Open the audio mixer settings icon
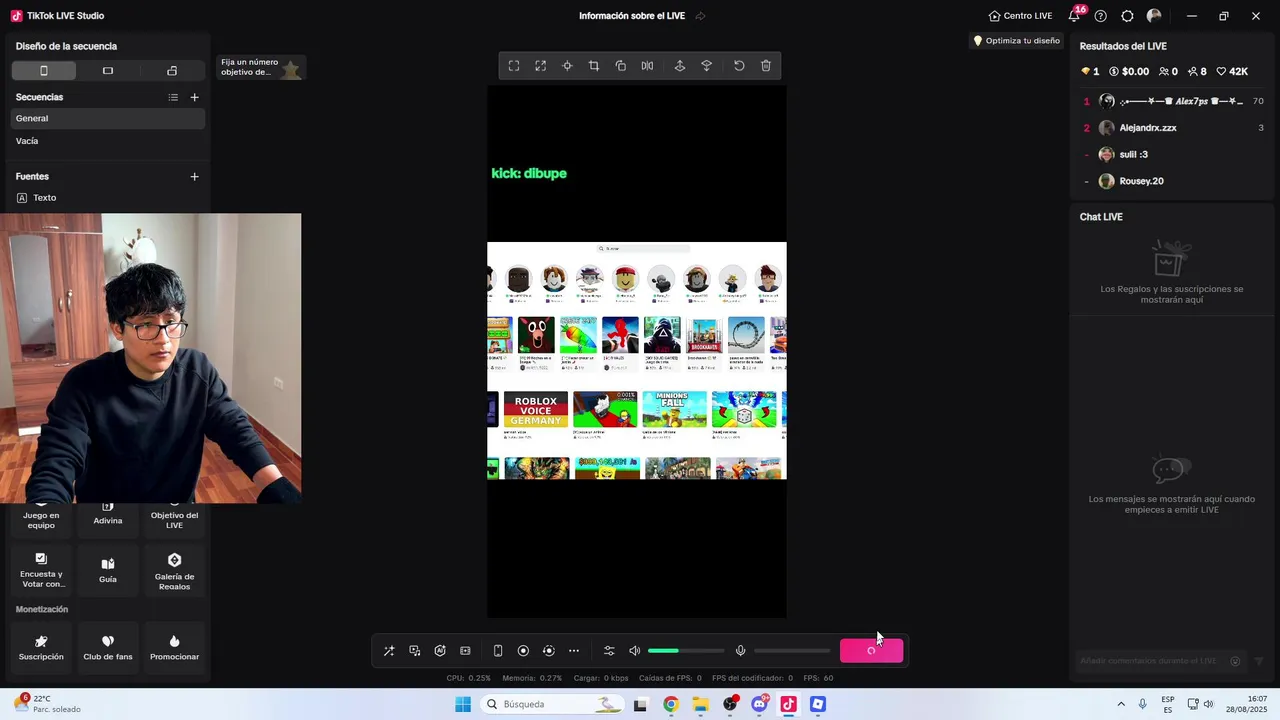1280x720 pixels. 609,651
